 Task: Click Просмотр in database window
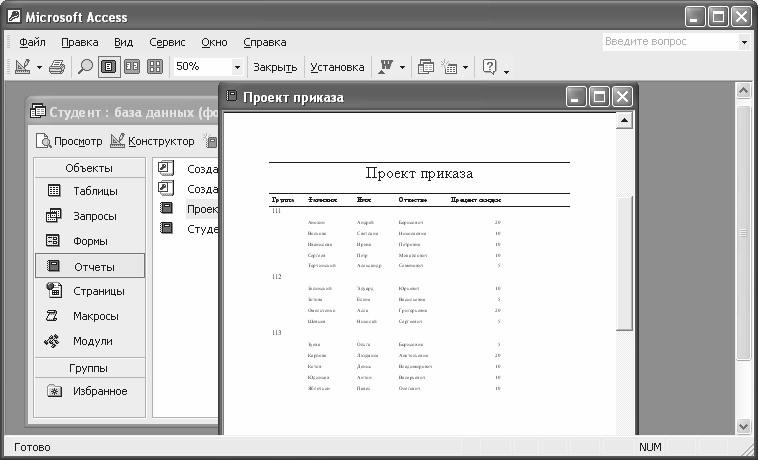coord(69,141)
